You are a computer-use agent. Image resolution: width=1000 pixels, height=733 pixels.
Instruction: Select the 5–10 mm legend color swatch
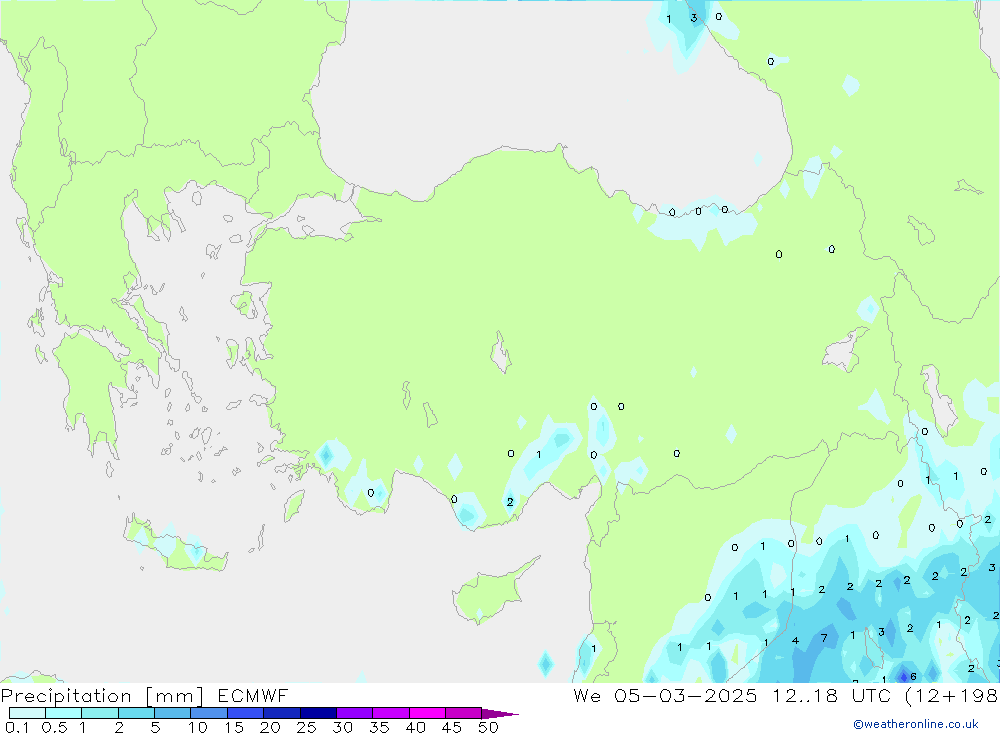(x=172, y=713)
